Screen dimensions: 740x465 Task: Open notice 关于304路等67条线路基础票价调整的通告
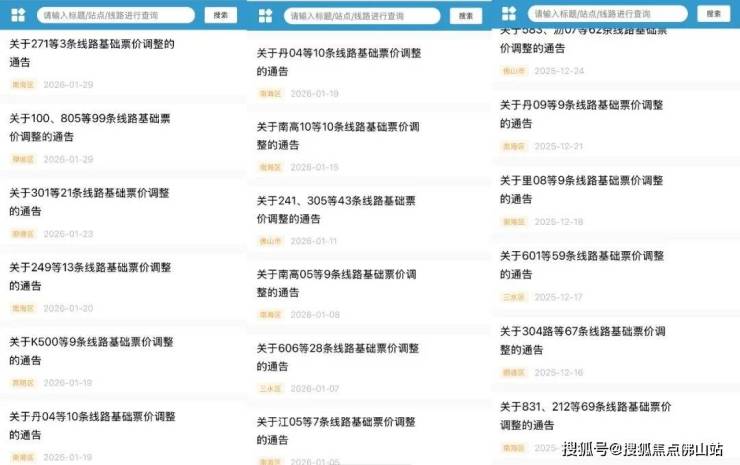coord(583,341)
